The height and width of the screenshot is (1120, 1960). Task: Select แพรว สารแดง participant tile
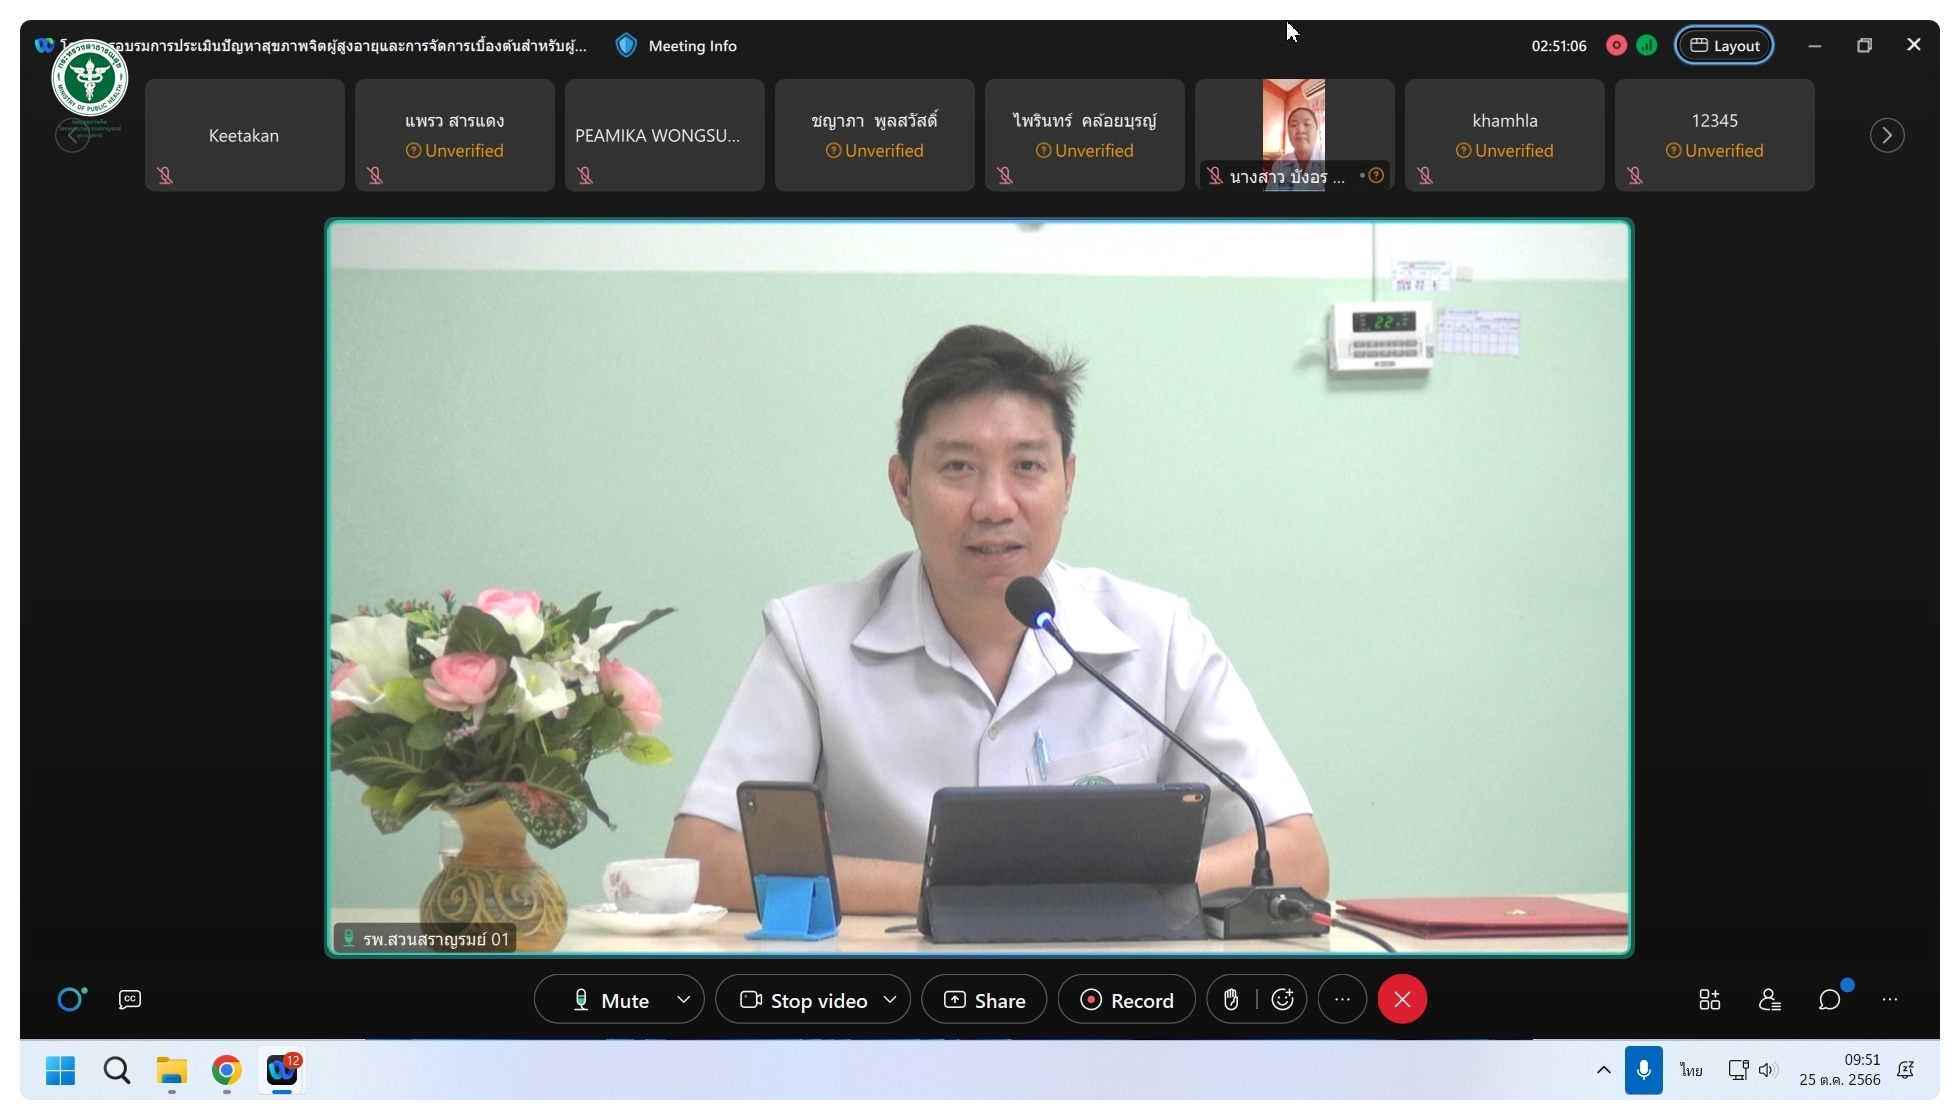[x=455, y=135]
